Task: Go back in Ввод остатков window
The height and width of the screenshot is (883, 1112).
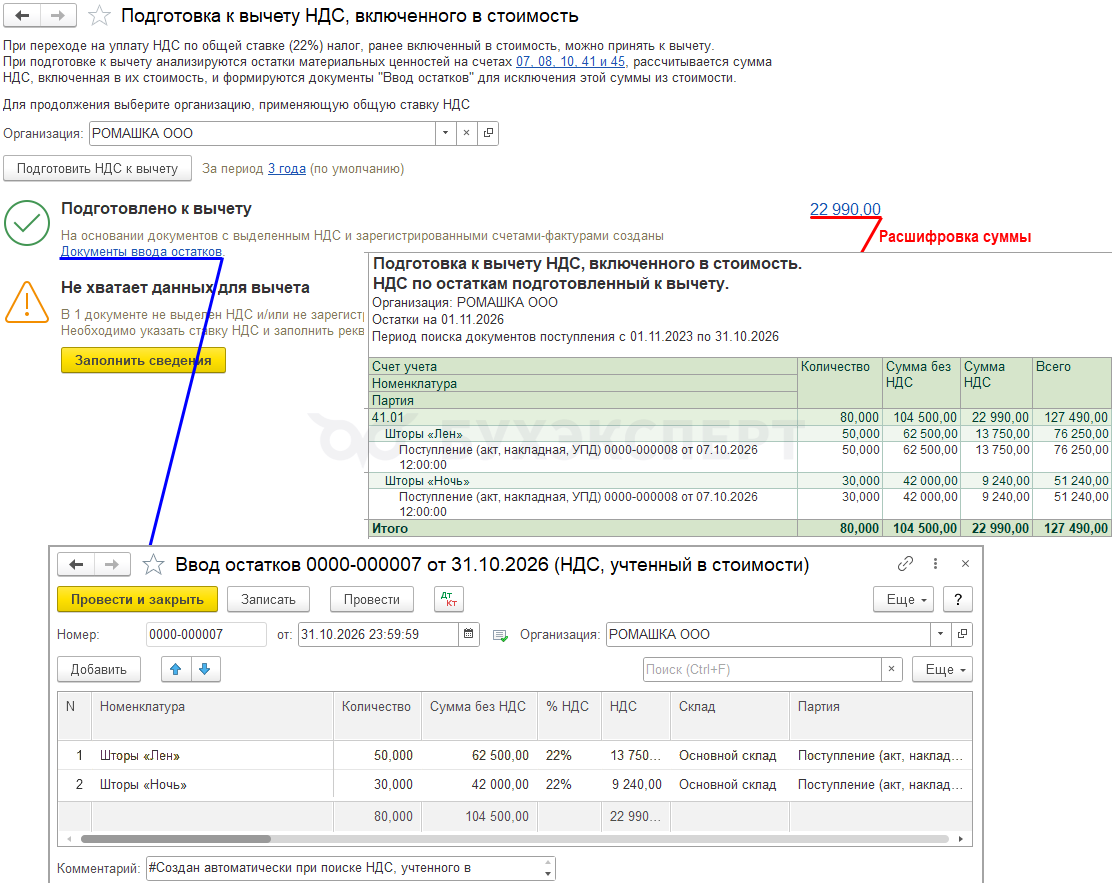Action: click(x=76, y=565)
